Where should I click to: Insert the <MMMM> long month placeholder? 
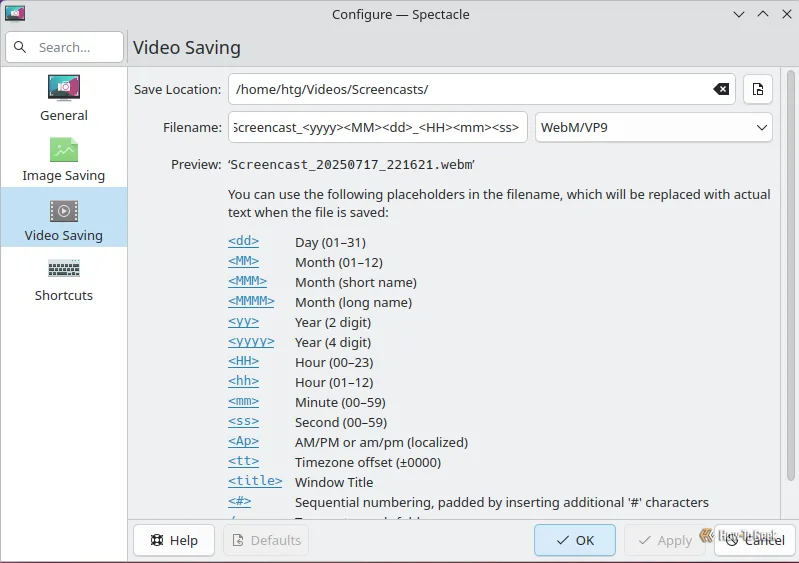[x=251, y=301]
